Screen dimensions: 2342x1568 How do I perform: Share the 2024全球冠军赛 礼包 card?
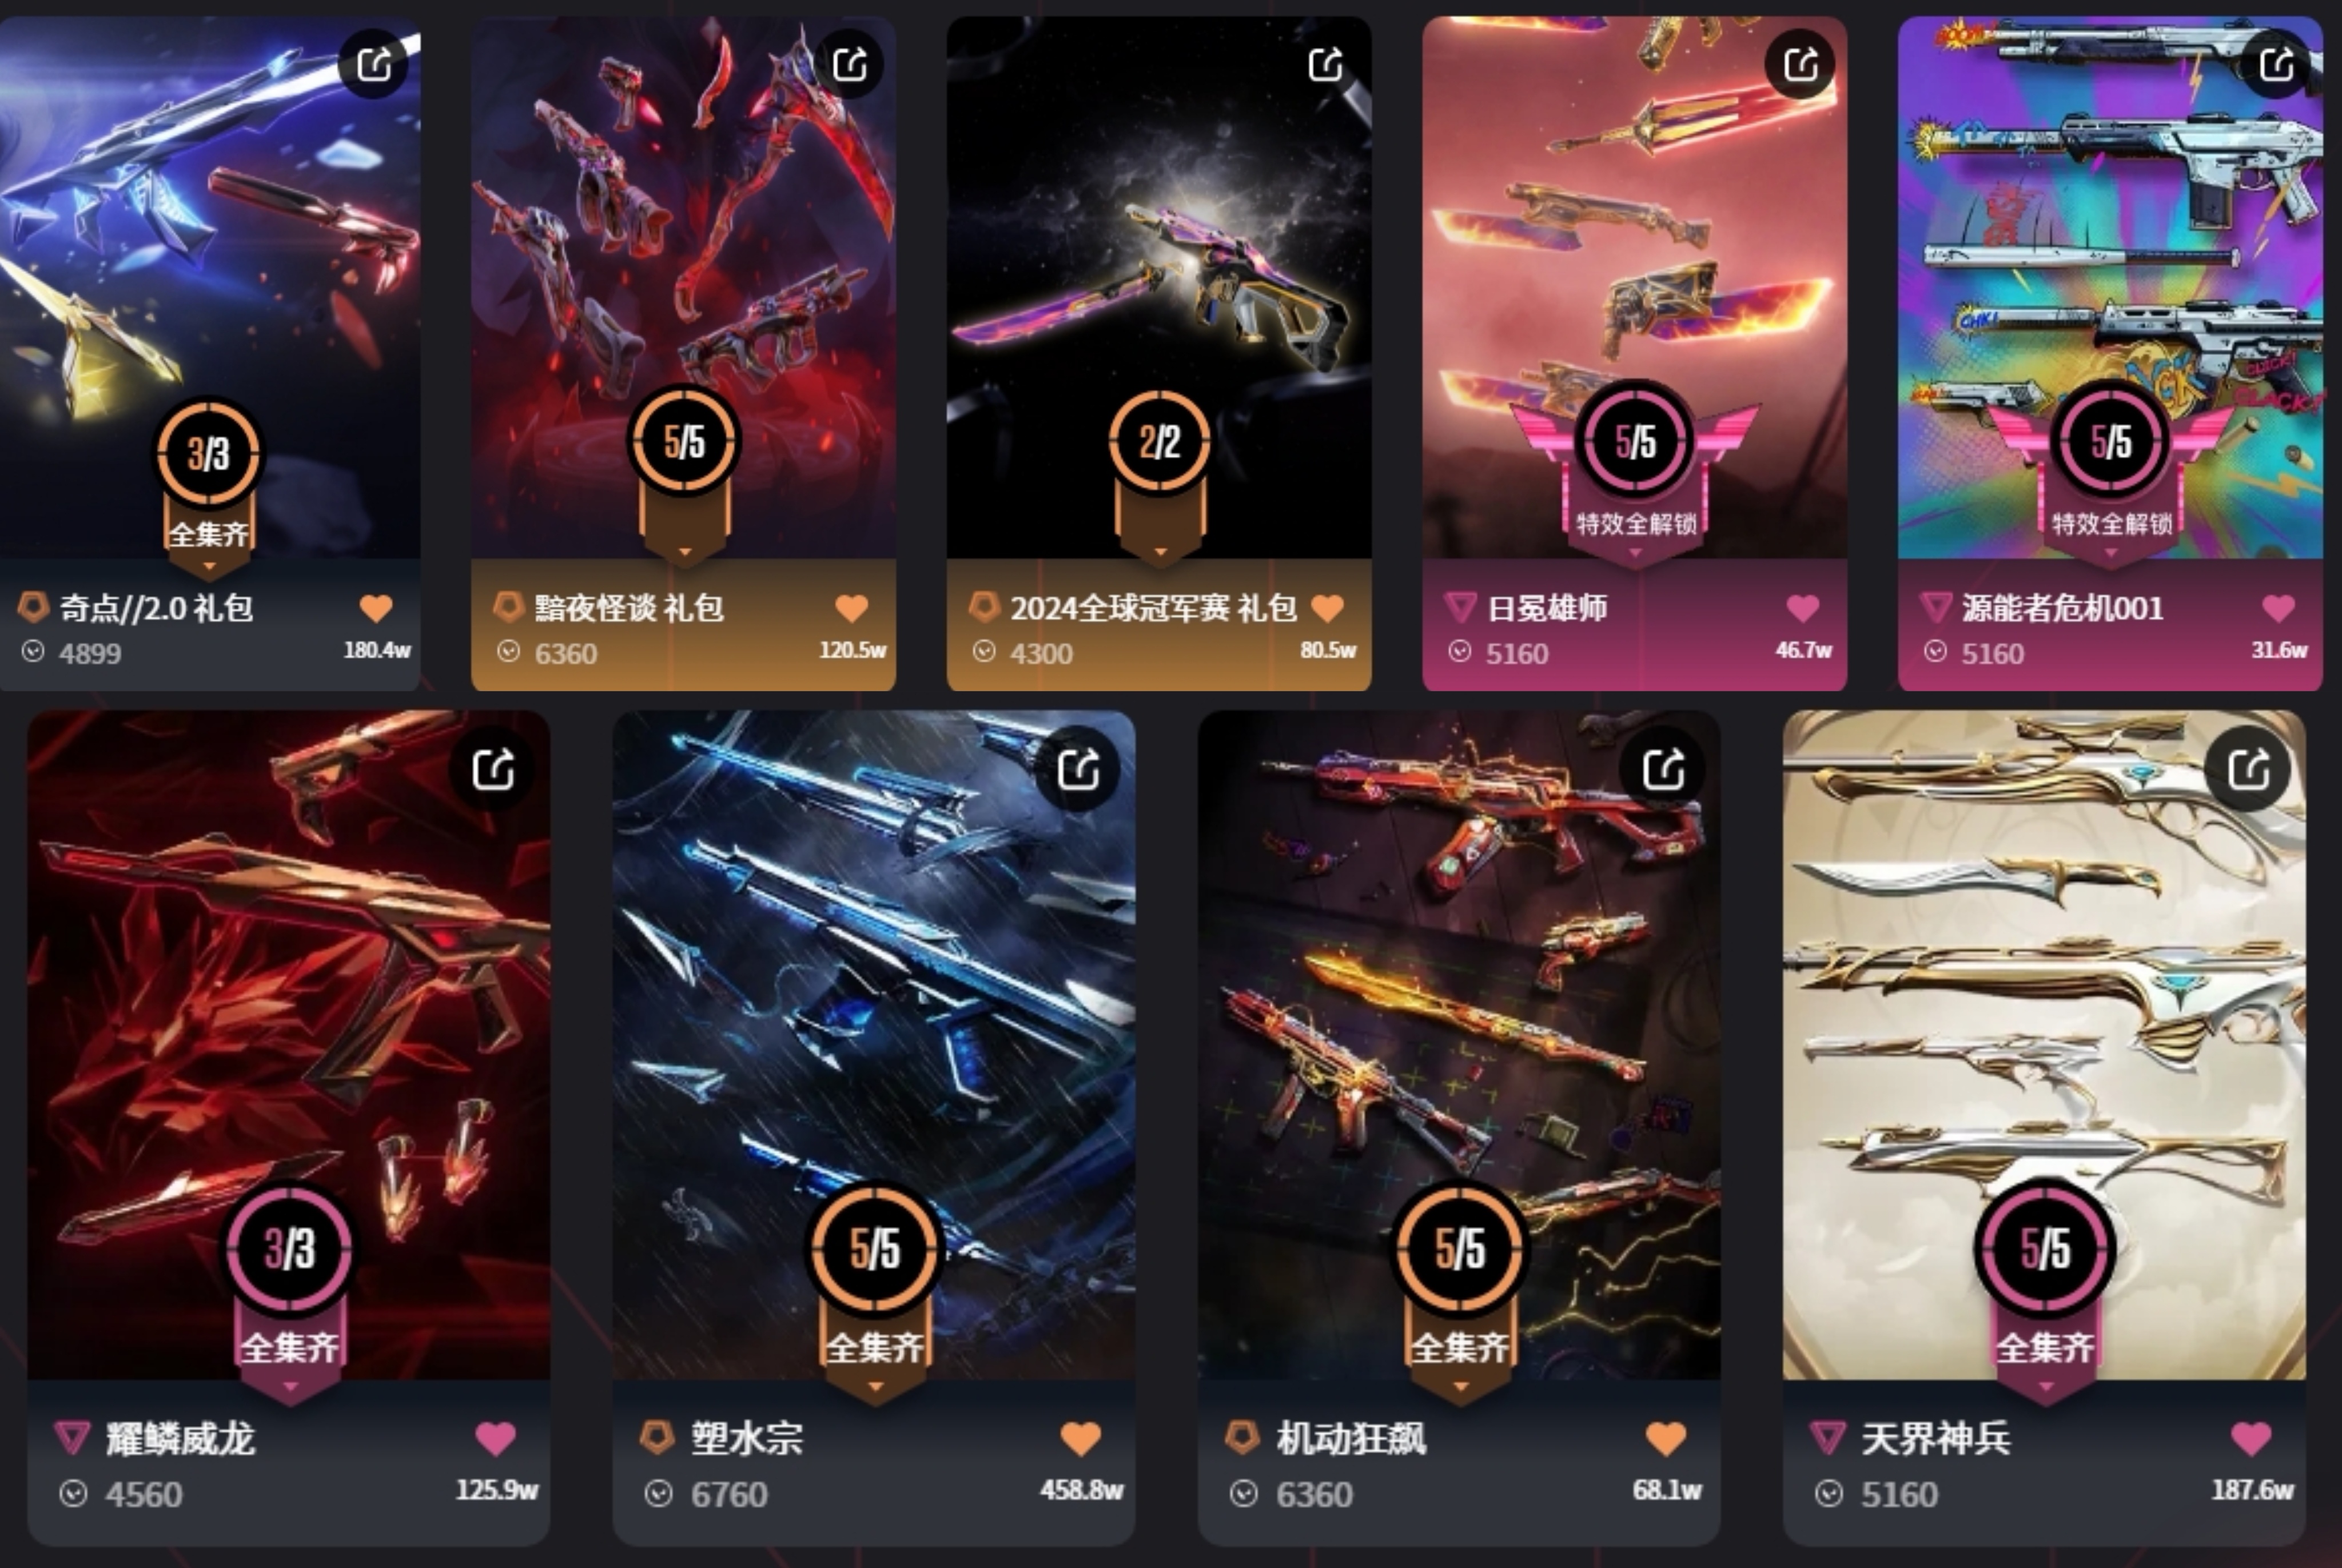(x=1326, y=64)
